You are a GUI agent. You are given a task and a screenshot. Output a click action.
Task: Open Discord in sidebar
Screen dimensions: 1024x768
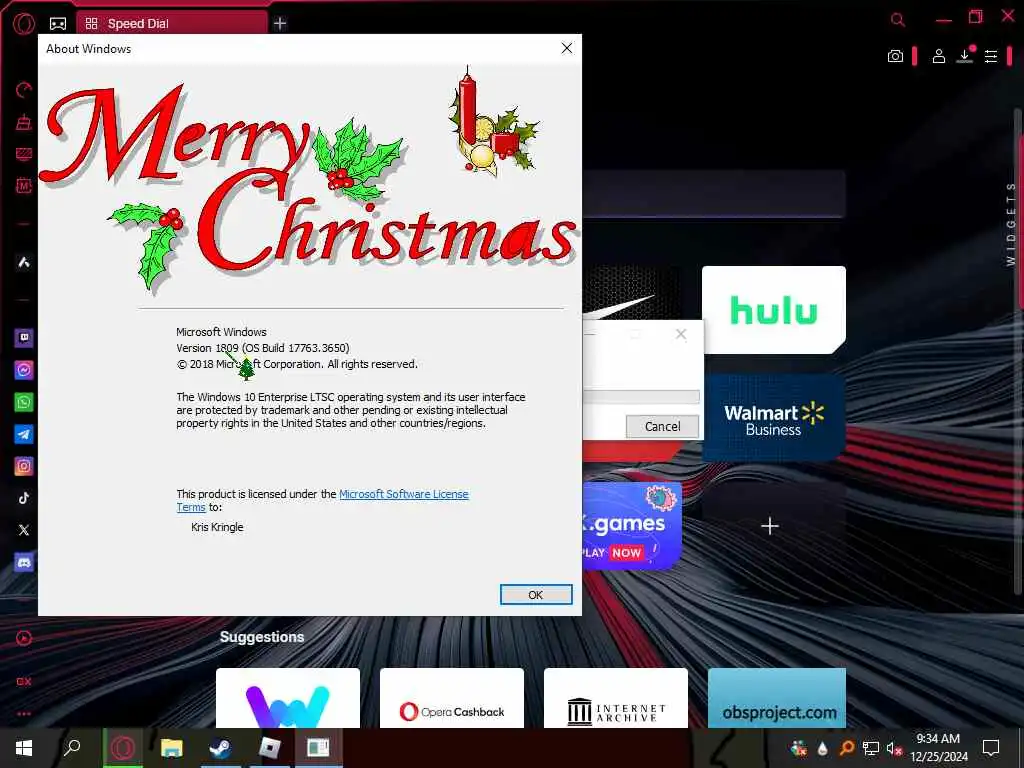[24, 562]
